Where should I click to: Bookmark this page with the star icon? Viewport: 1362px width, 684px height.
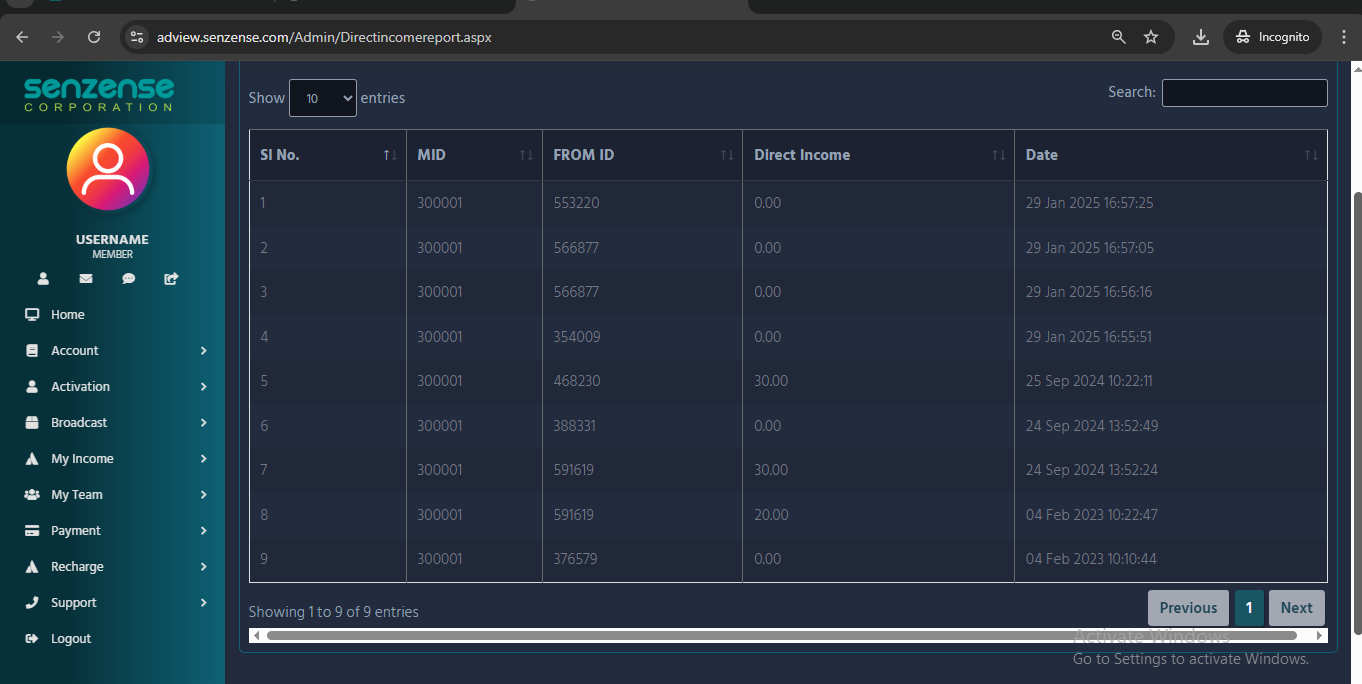tap(1151, 37)
